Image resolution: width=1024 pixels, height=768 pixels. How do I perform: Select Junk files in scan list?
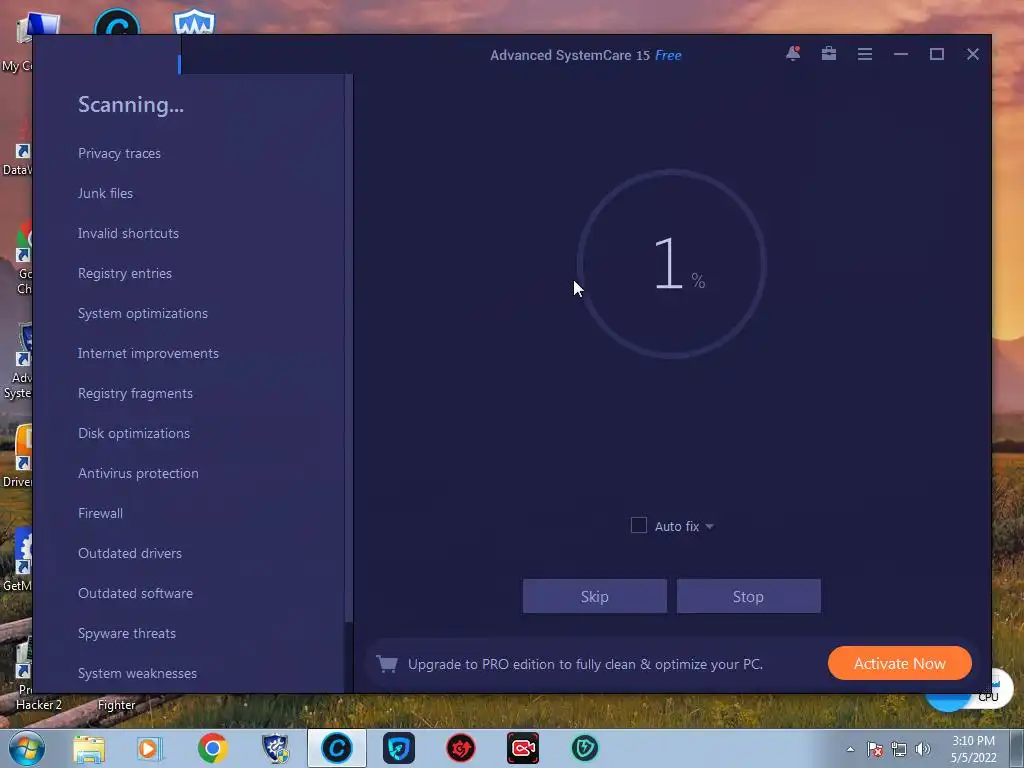(x=105, y=193)
